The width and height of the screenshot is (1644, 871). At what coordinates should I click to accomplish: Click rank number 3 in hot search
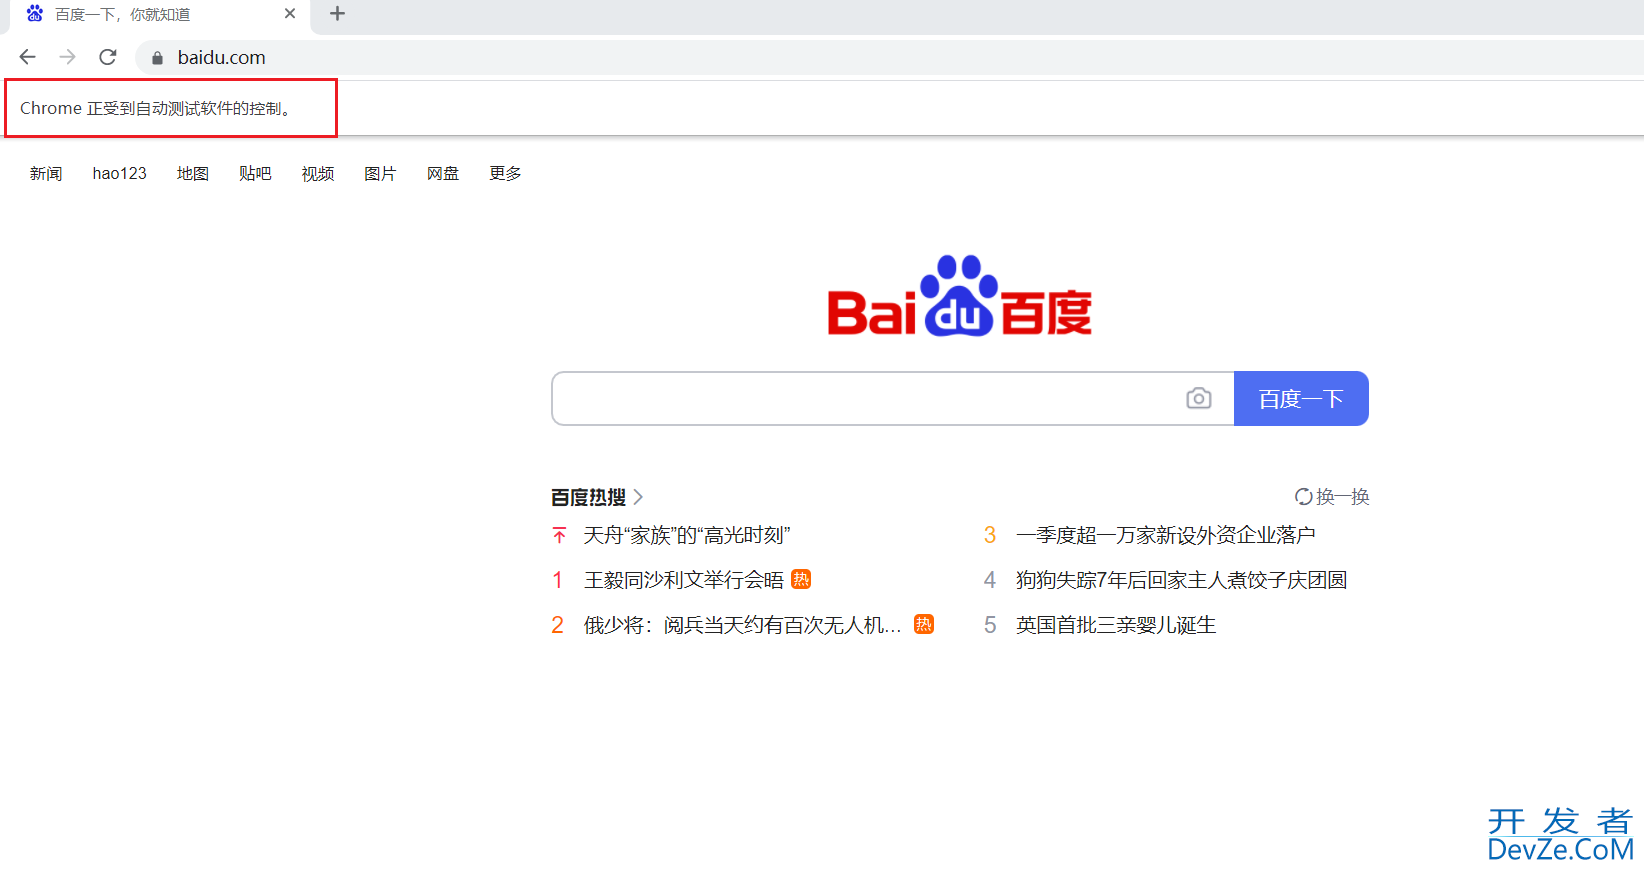990,535
